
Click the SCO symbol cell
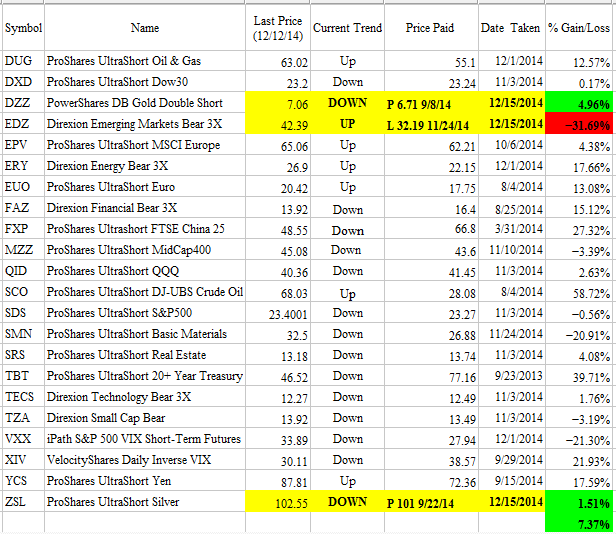click(23, 292)
